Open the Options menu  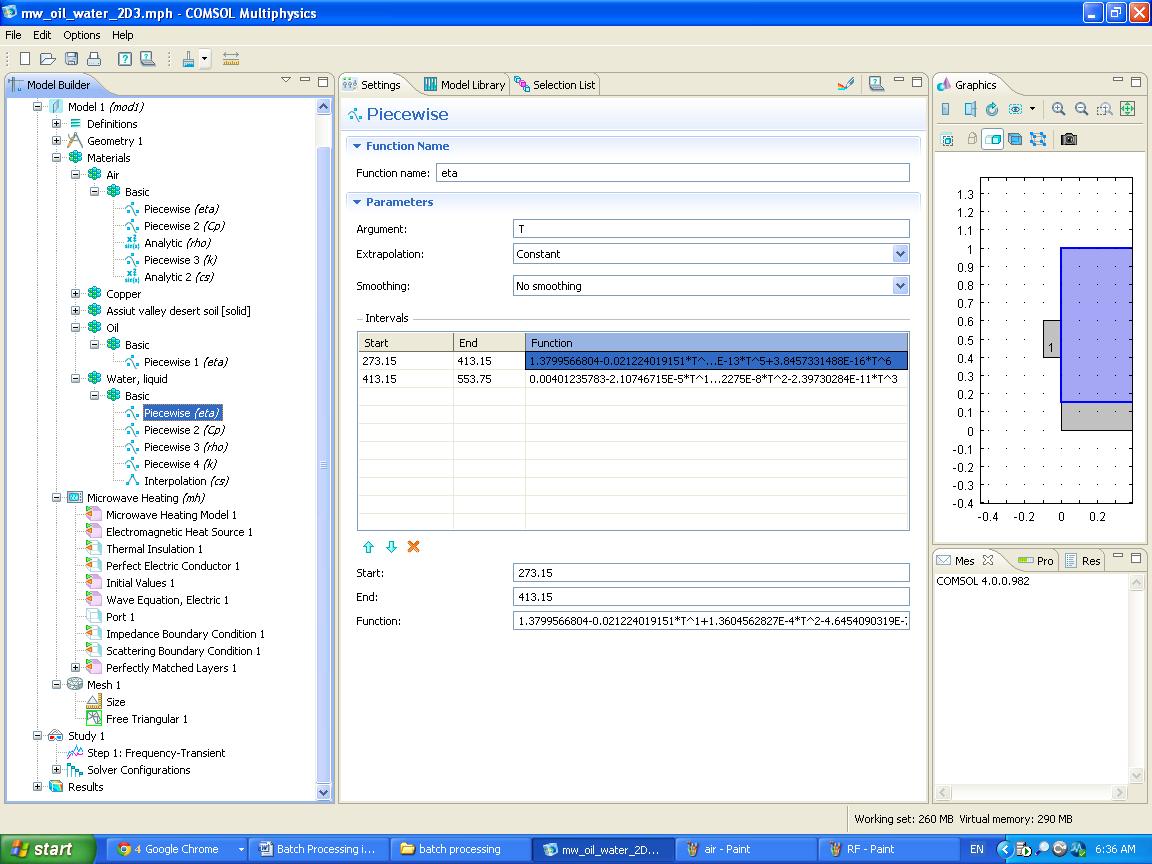[82, 35]
